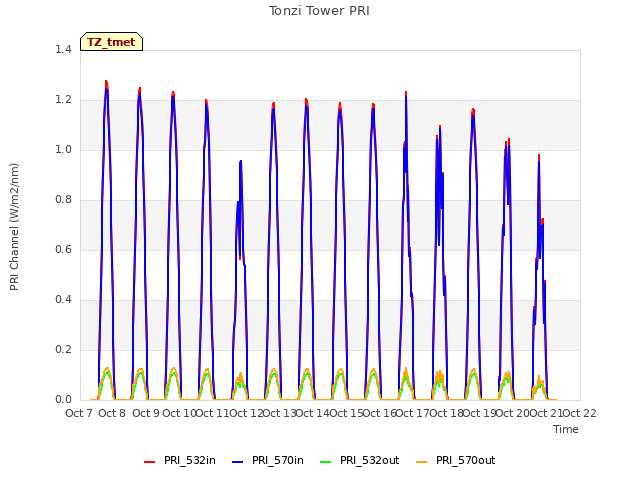Viewport: 640px width, 480px height.
Task: Click the 0.0 y-axis tick label
Action: pos(63,400)
